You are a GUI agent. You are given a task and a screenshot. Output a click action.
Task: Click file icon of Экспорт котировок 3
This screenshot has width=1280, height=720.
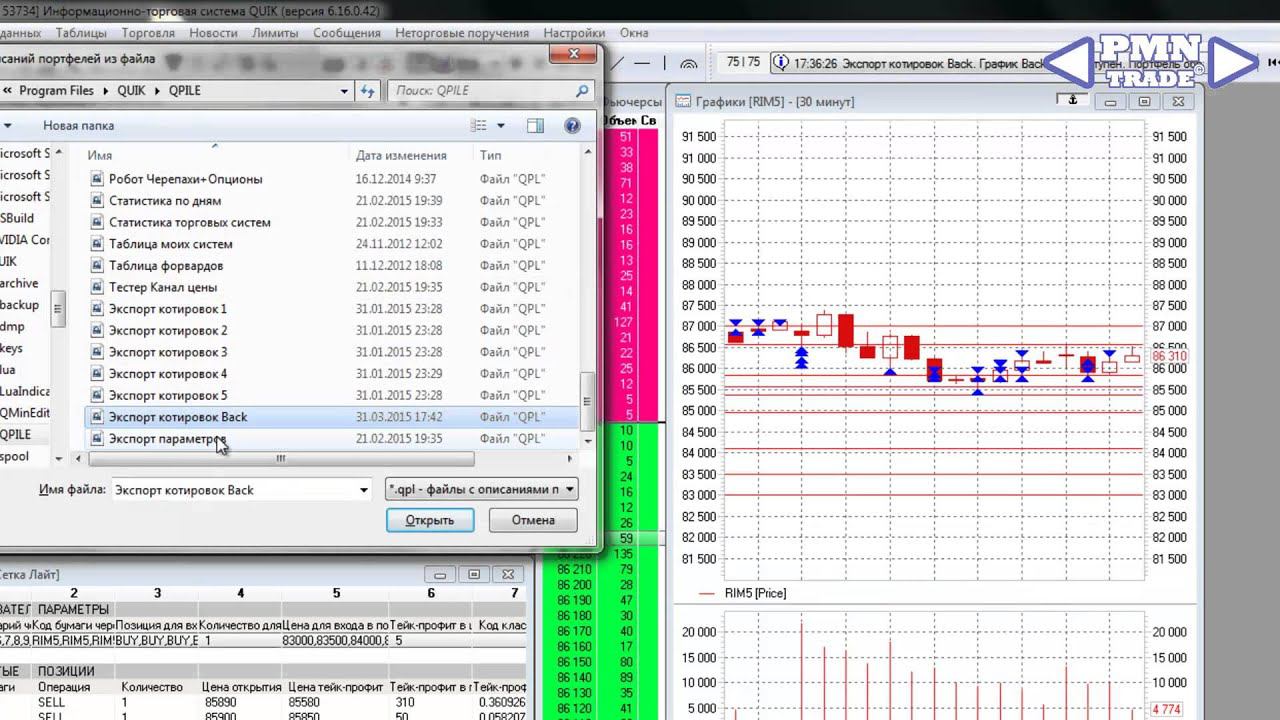click(x=97, y=352)
